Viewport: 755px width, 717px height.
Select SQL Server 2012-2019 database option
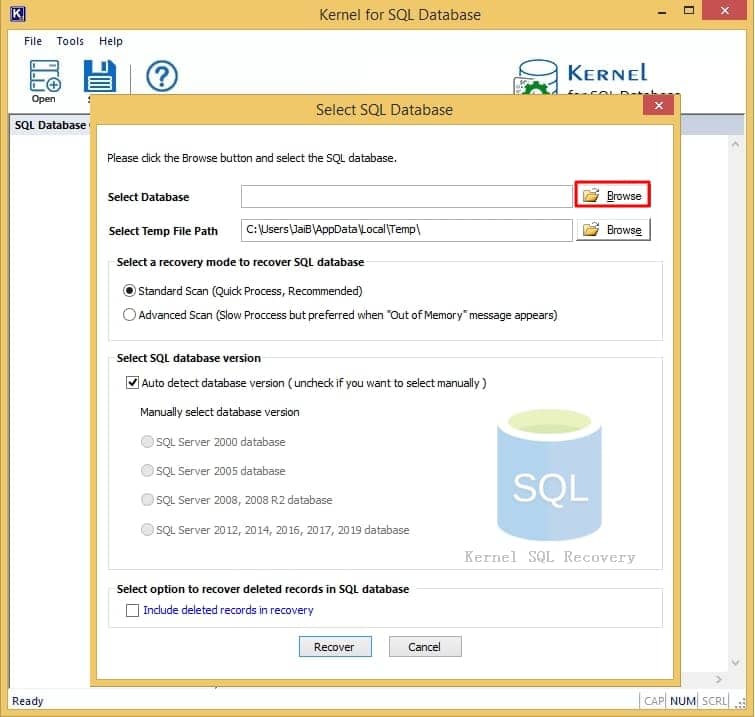[147, 530]
